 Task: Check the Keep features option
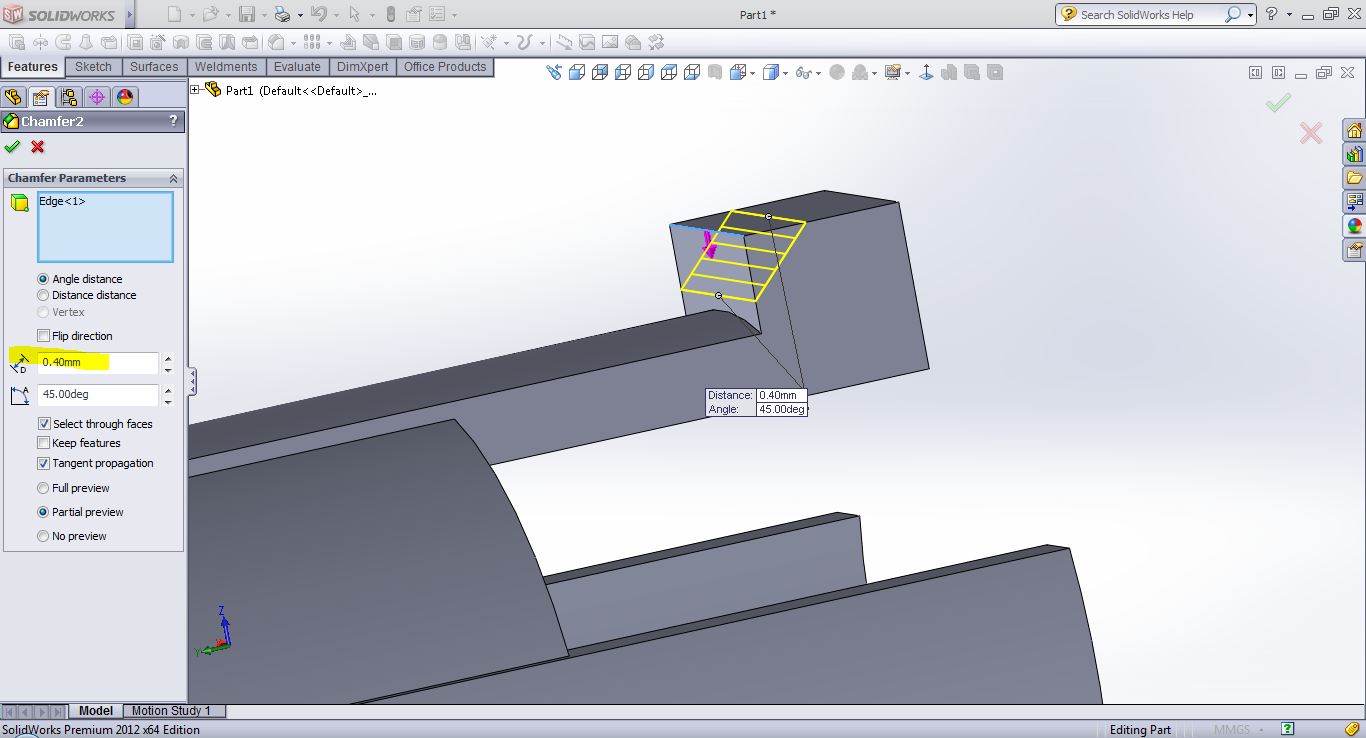click(x=43, y=443)
